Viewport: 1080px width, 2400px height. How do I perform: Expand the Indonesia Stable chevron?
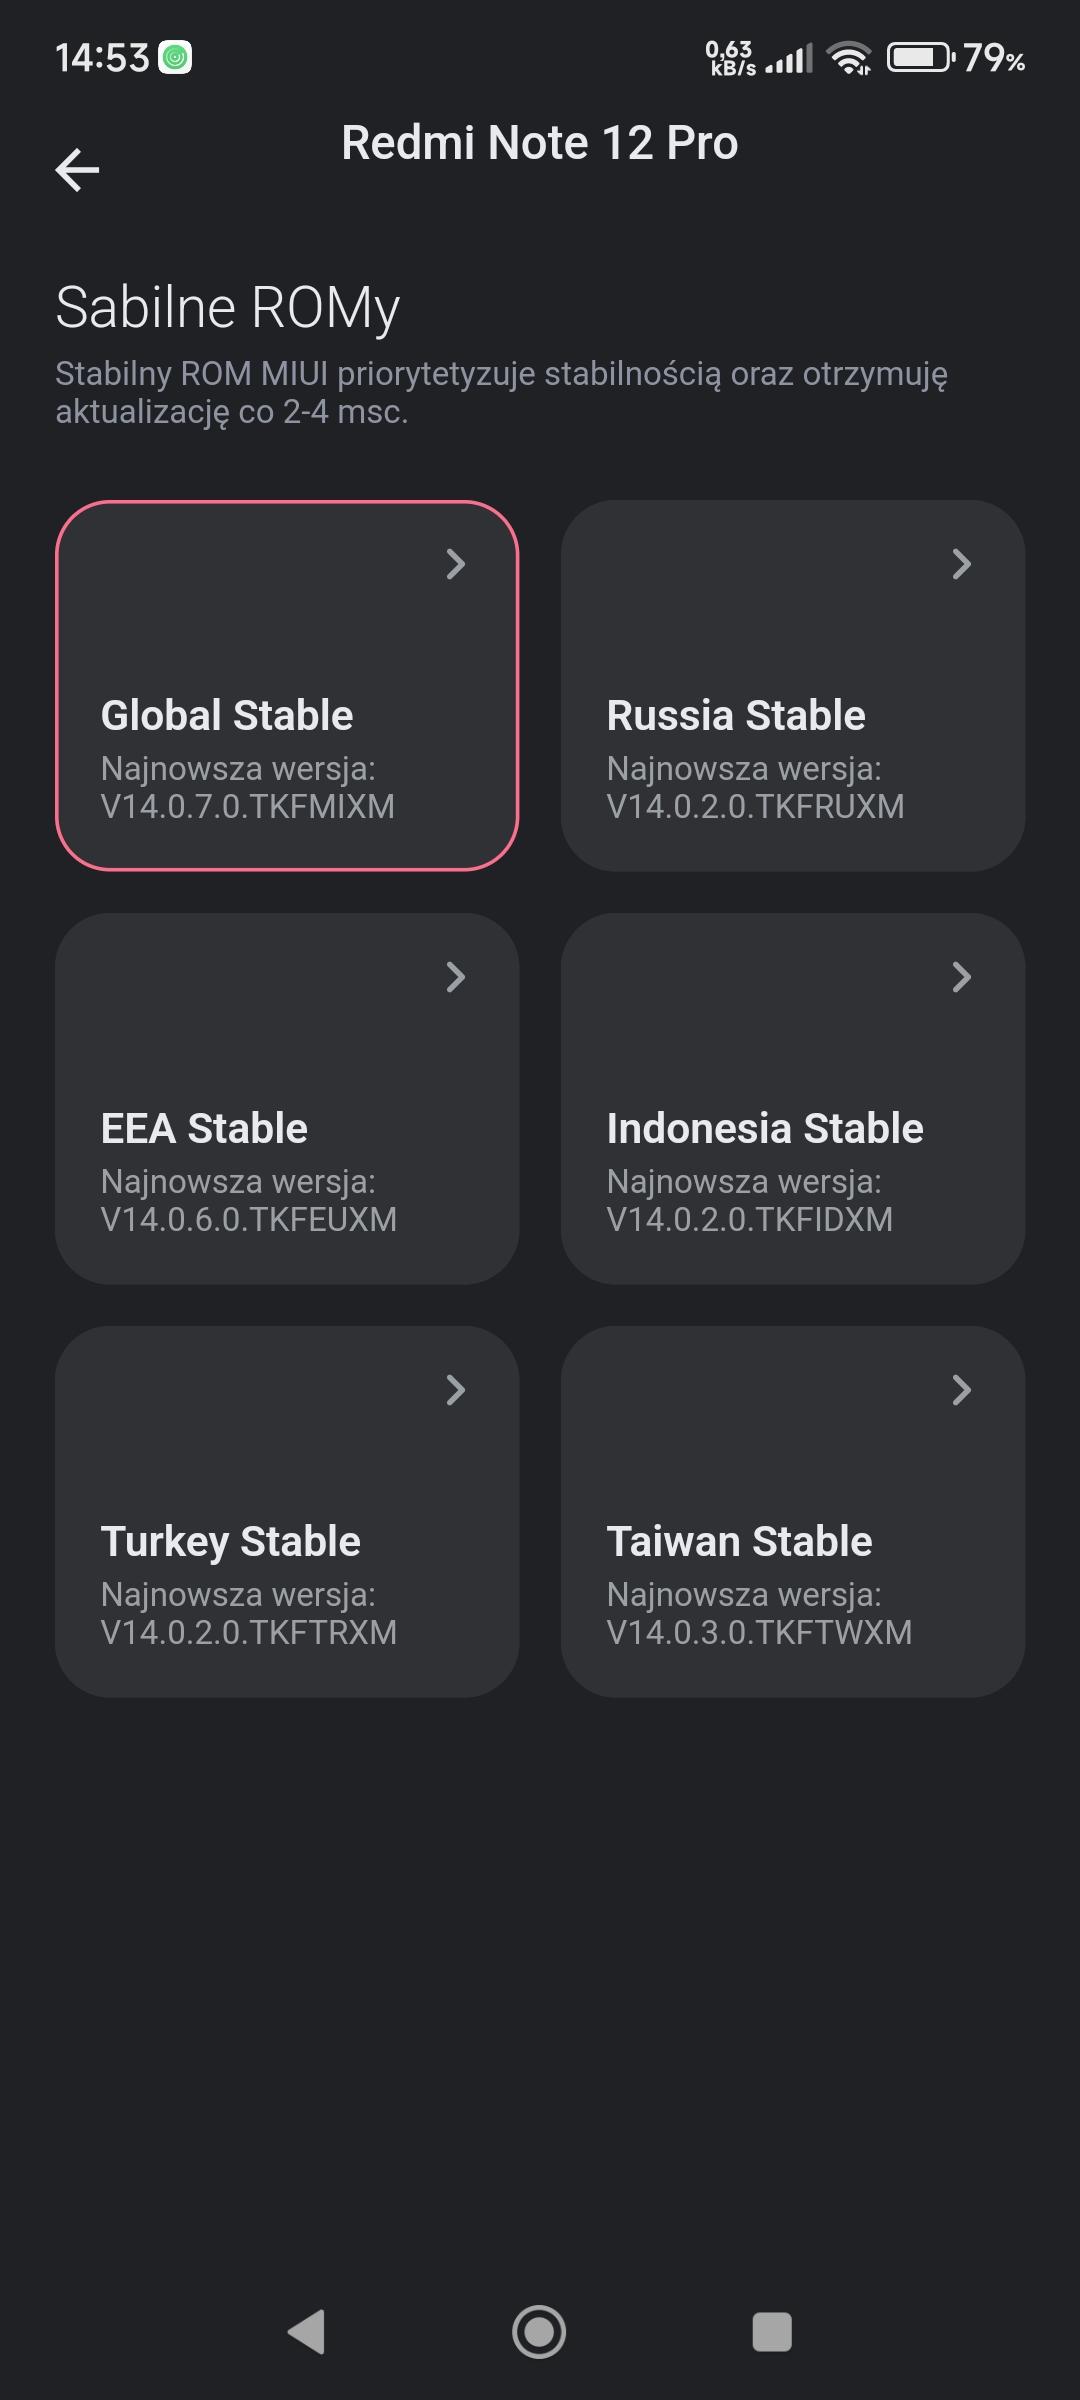click(961, 977)
